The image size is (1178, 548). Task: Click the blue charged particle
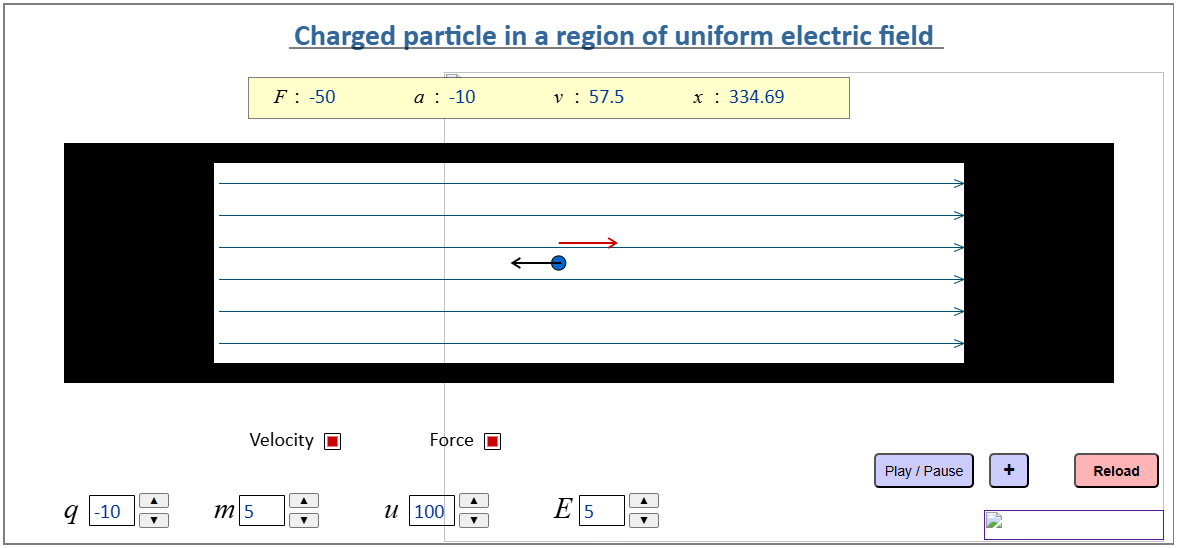click(x=559, y=263)
